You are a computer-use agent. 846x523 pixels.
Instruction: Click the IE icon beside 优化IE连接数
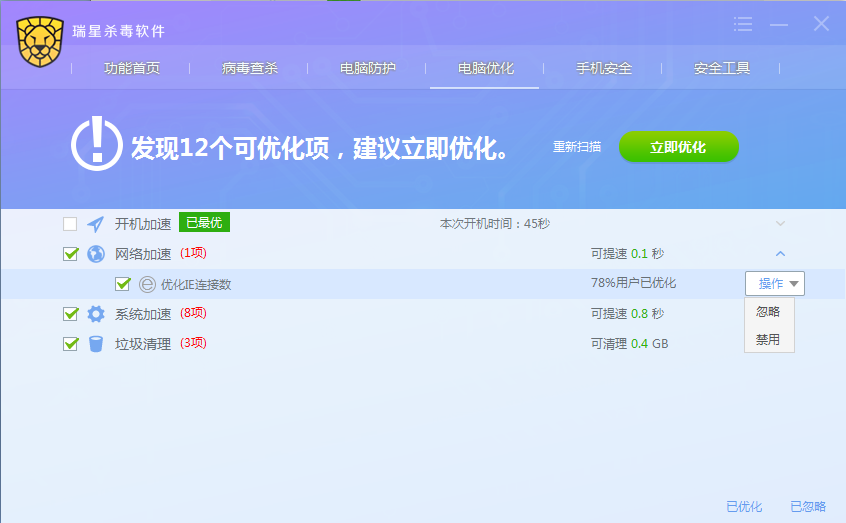tap(148, 284)
